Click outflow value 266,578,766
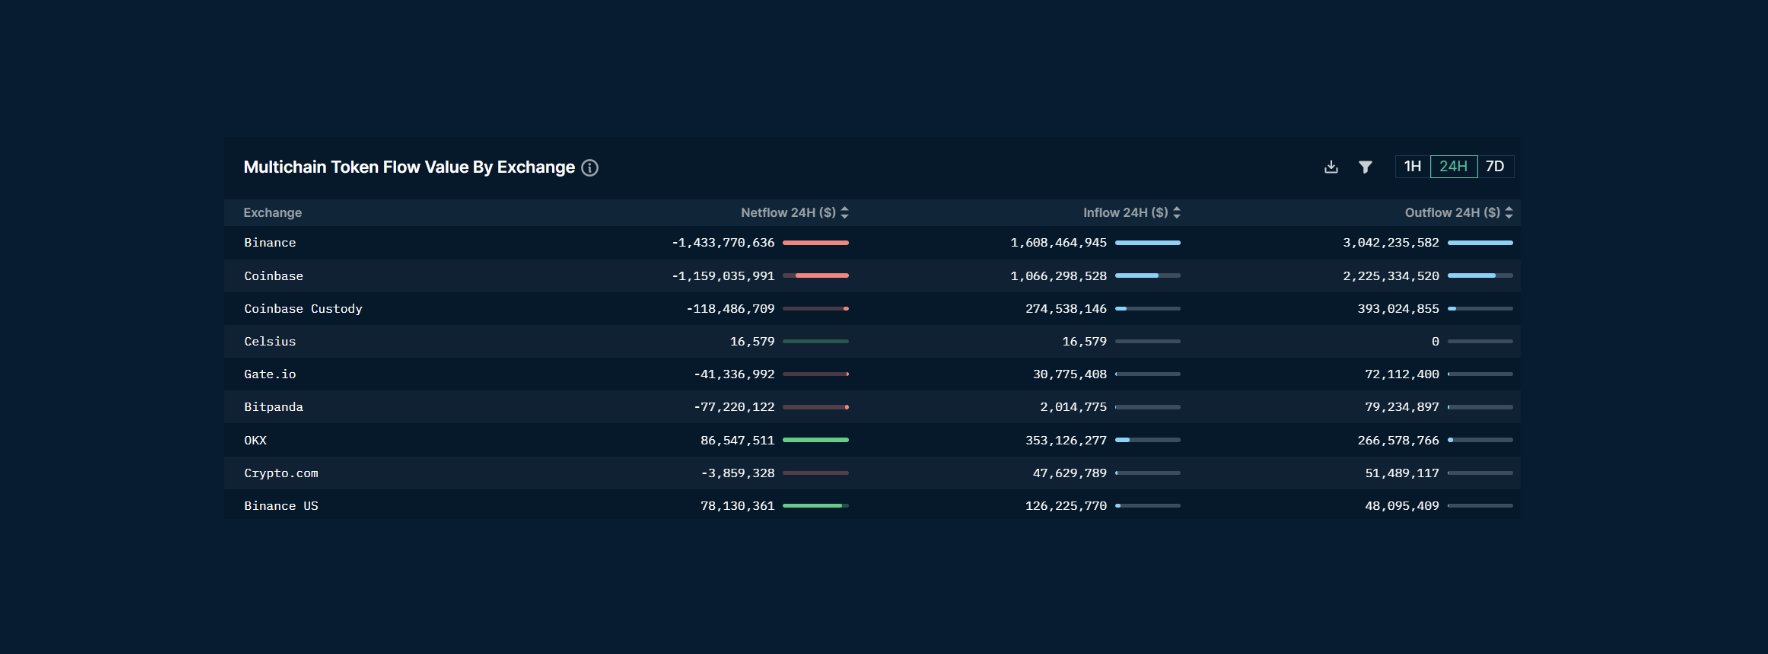The height and width of the screenshot is (654, 1768). click(1398, 440)
